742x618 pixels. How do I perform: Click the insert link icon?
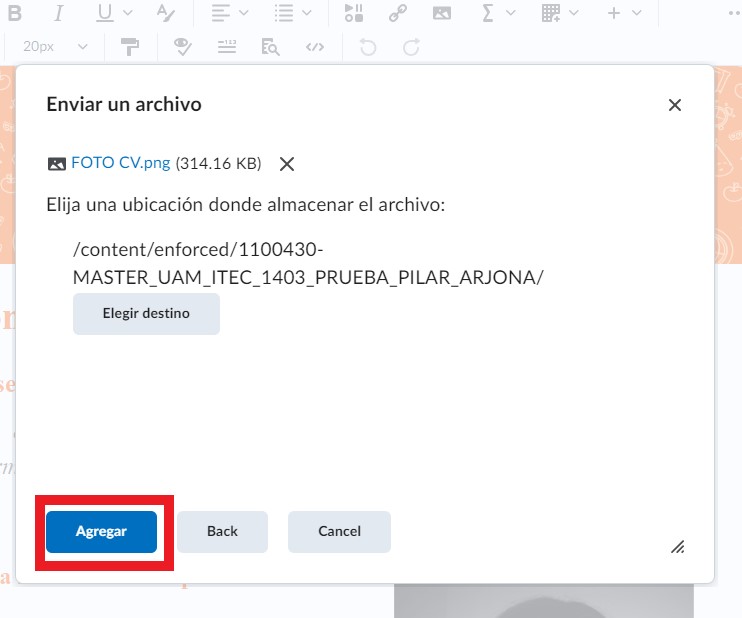coord(397,13)
